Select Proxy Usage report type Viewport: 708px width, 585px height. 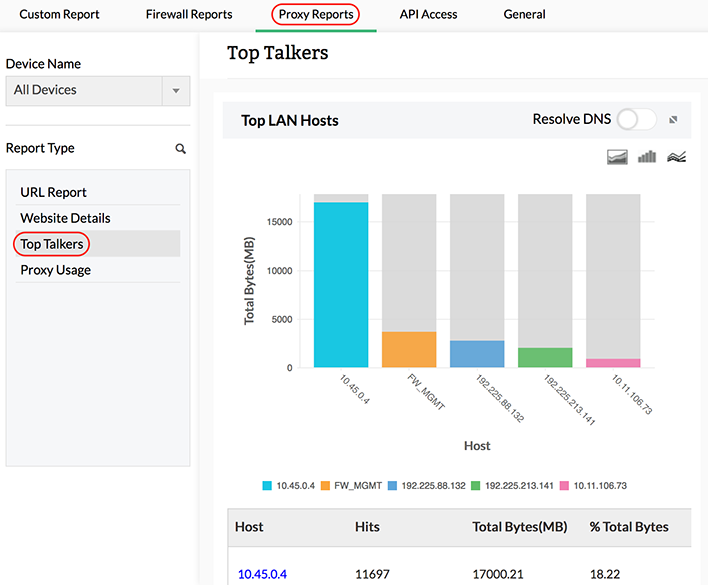pyautogui.click(x=56, y=270)
